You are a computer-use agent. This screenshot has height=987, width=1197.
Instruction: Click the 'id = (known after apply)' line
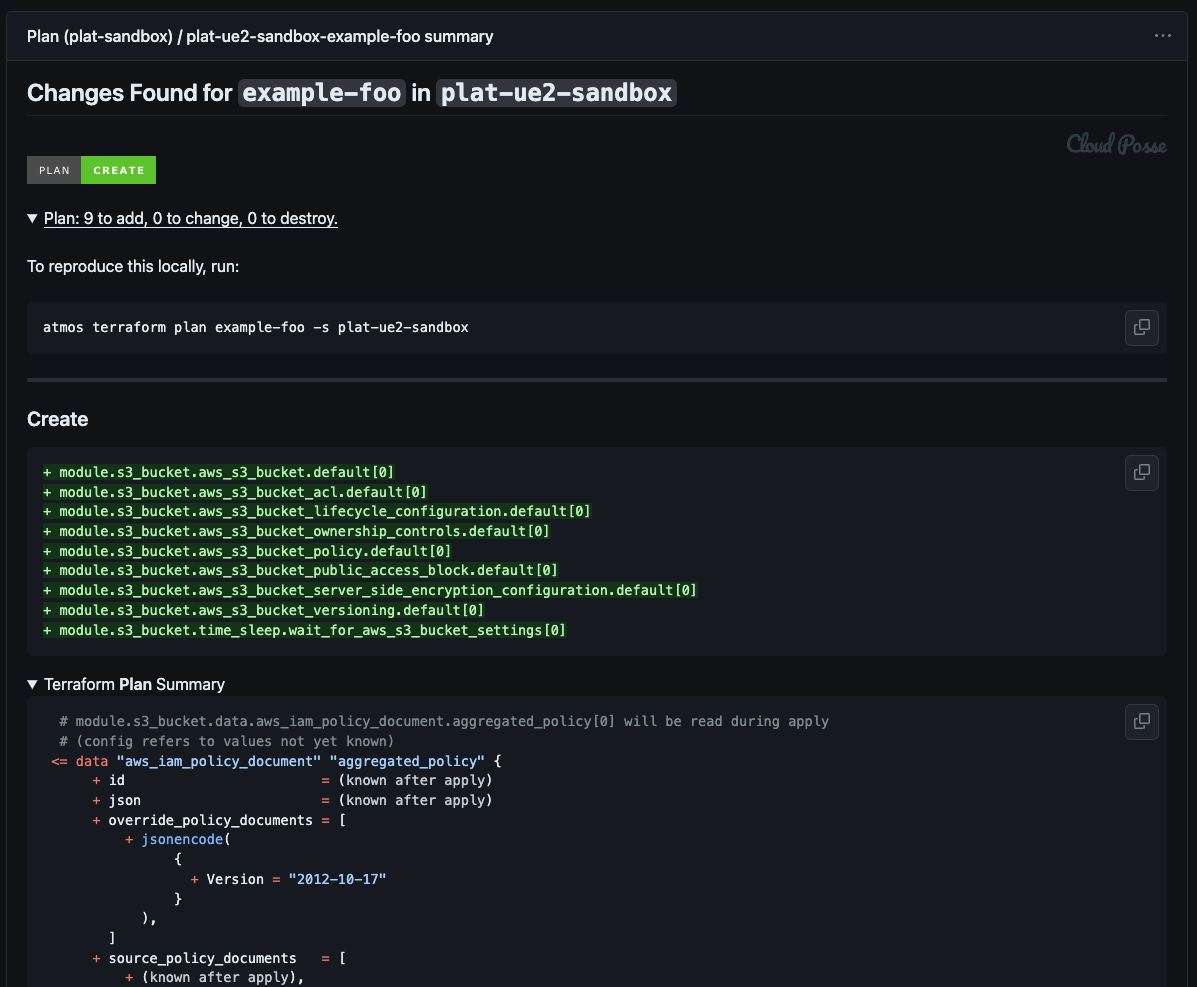point(292,780)
